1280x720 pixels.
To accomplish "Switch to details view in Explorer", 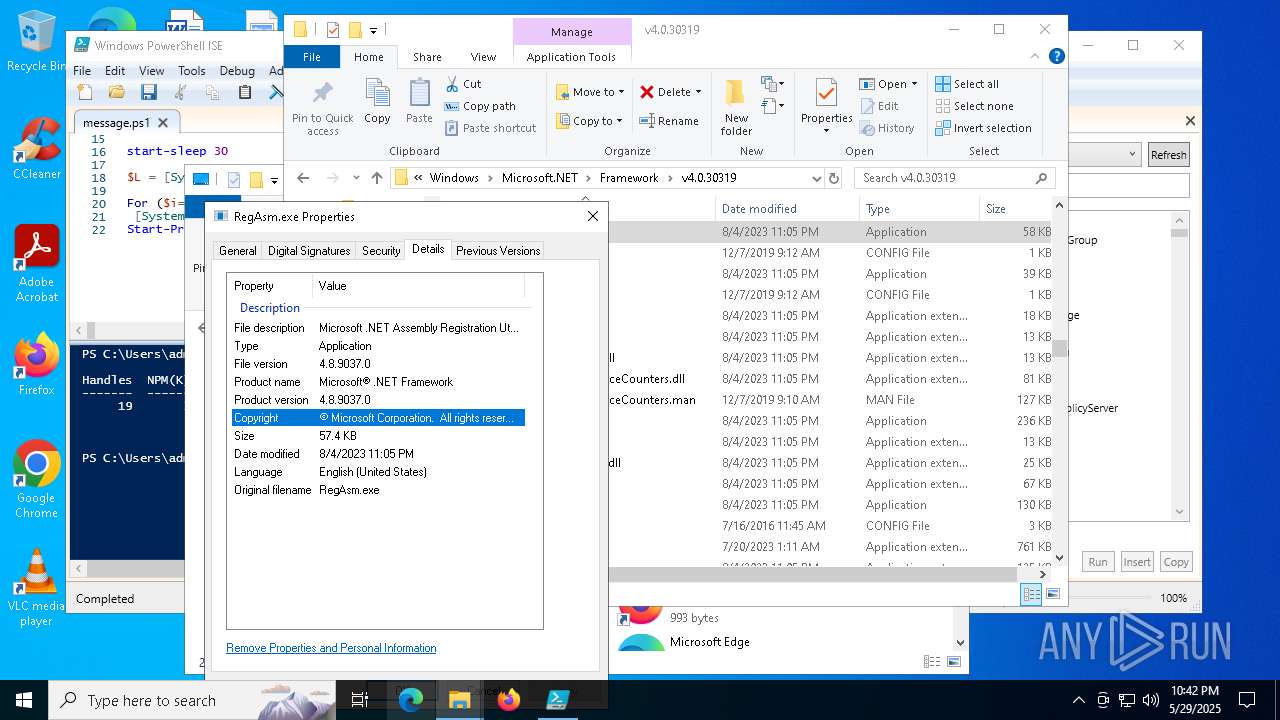I will point(1031,594).
